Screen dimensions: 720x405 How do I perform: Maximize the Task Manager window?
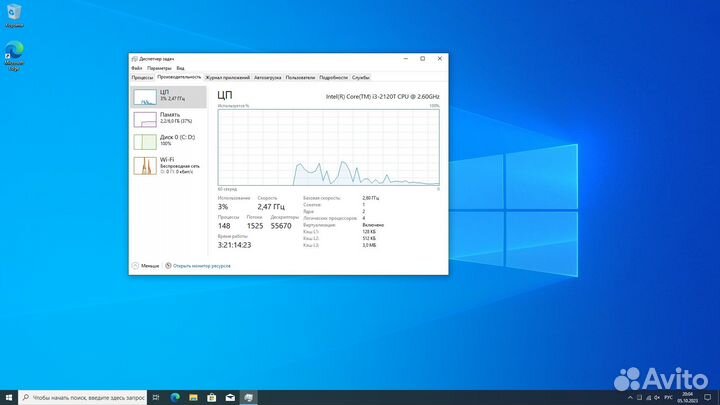[x=422, y=59]
